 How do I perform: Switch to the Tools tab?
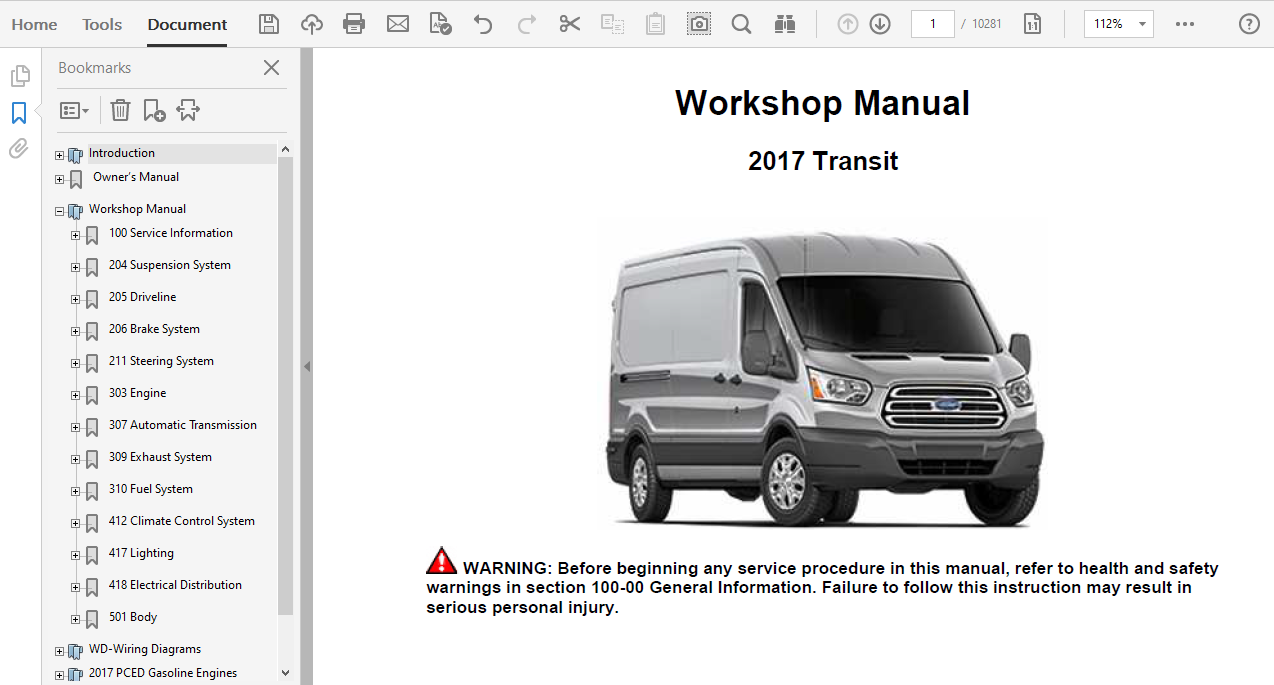[102, 24]
